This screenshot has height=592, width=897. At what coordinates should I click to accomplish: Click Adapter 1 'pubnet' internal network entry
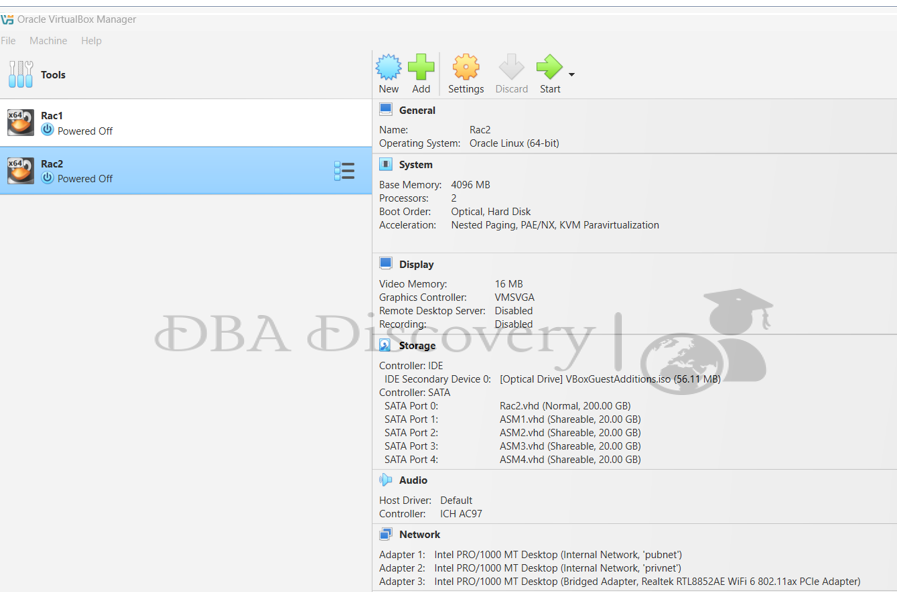[558, 555]
